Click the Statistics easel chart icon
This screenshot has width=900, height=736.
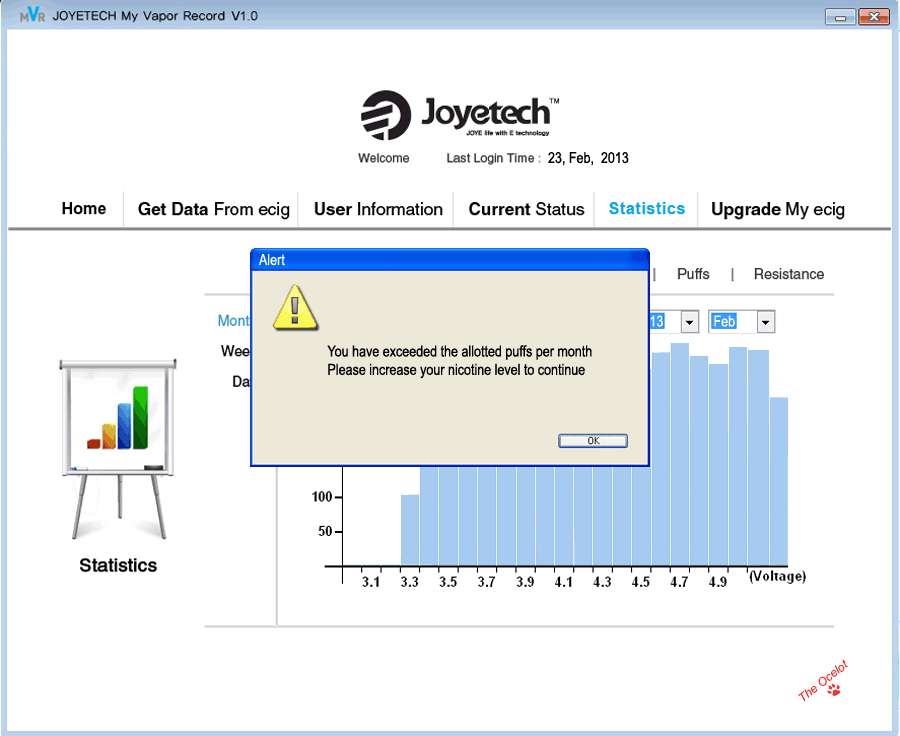118,448
